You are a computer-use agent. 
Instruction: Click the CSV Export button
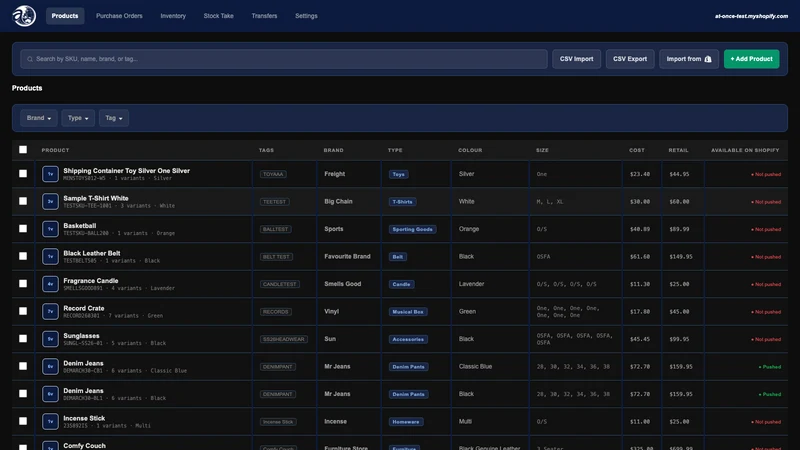tap(630, 59)
